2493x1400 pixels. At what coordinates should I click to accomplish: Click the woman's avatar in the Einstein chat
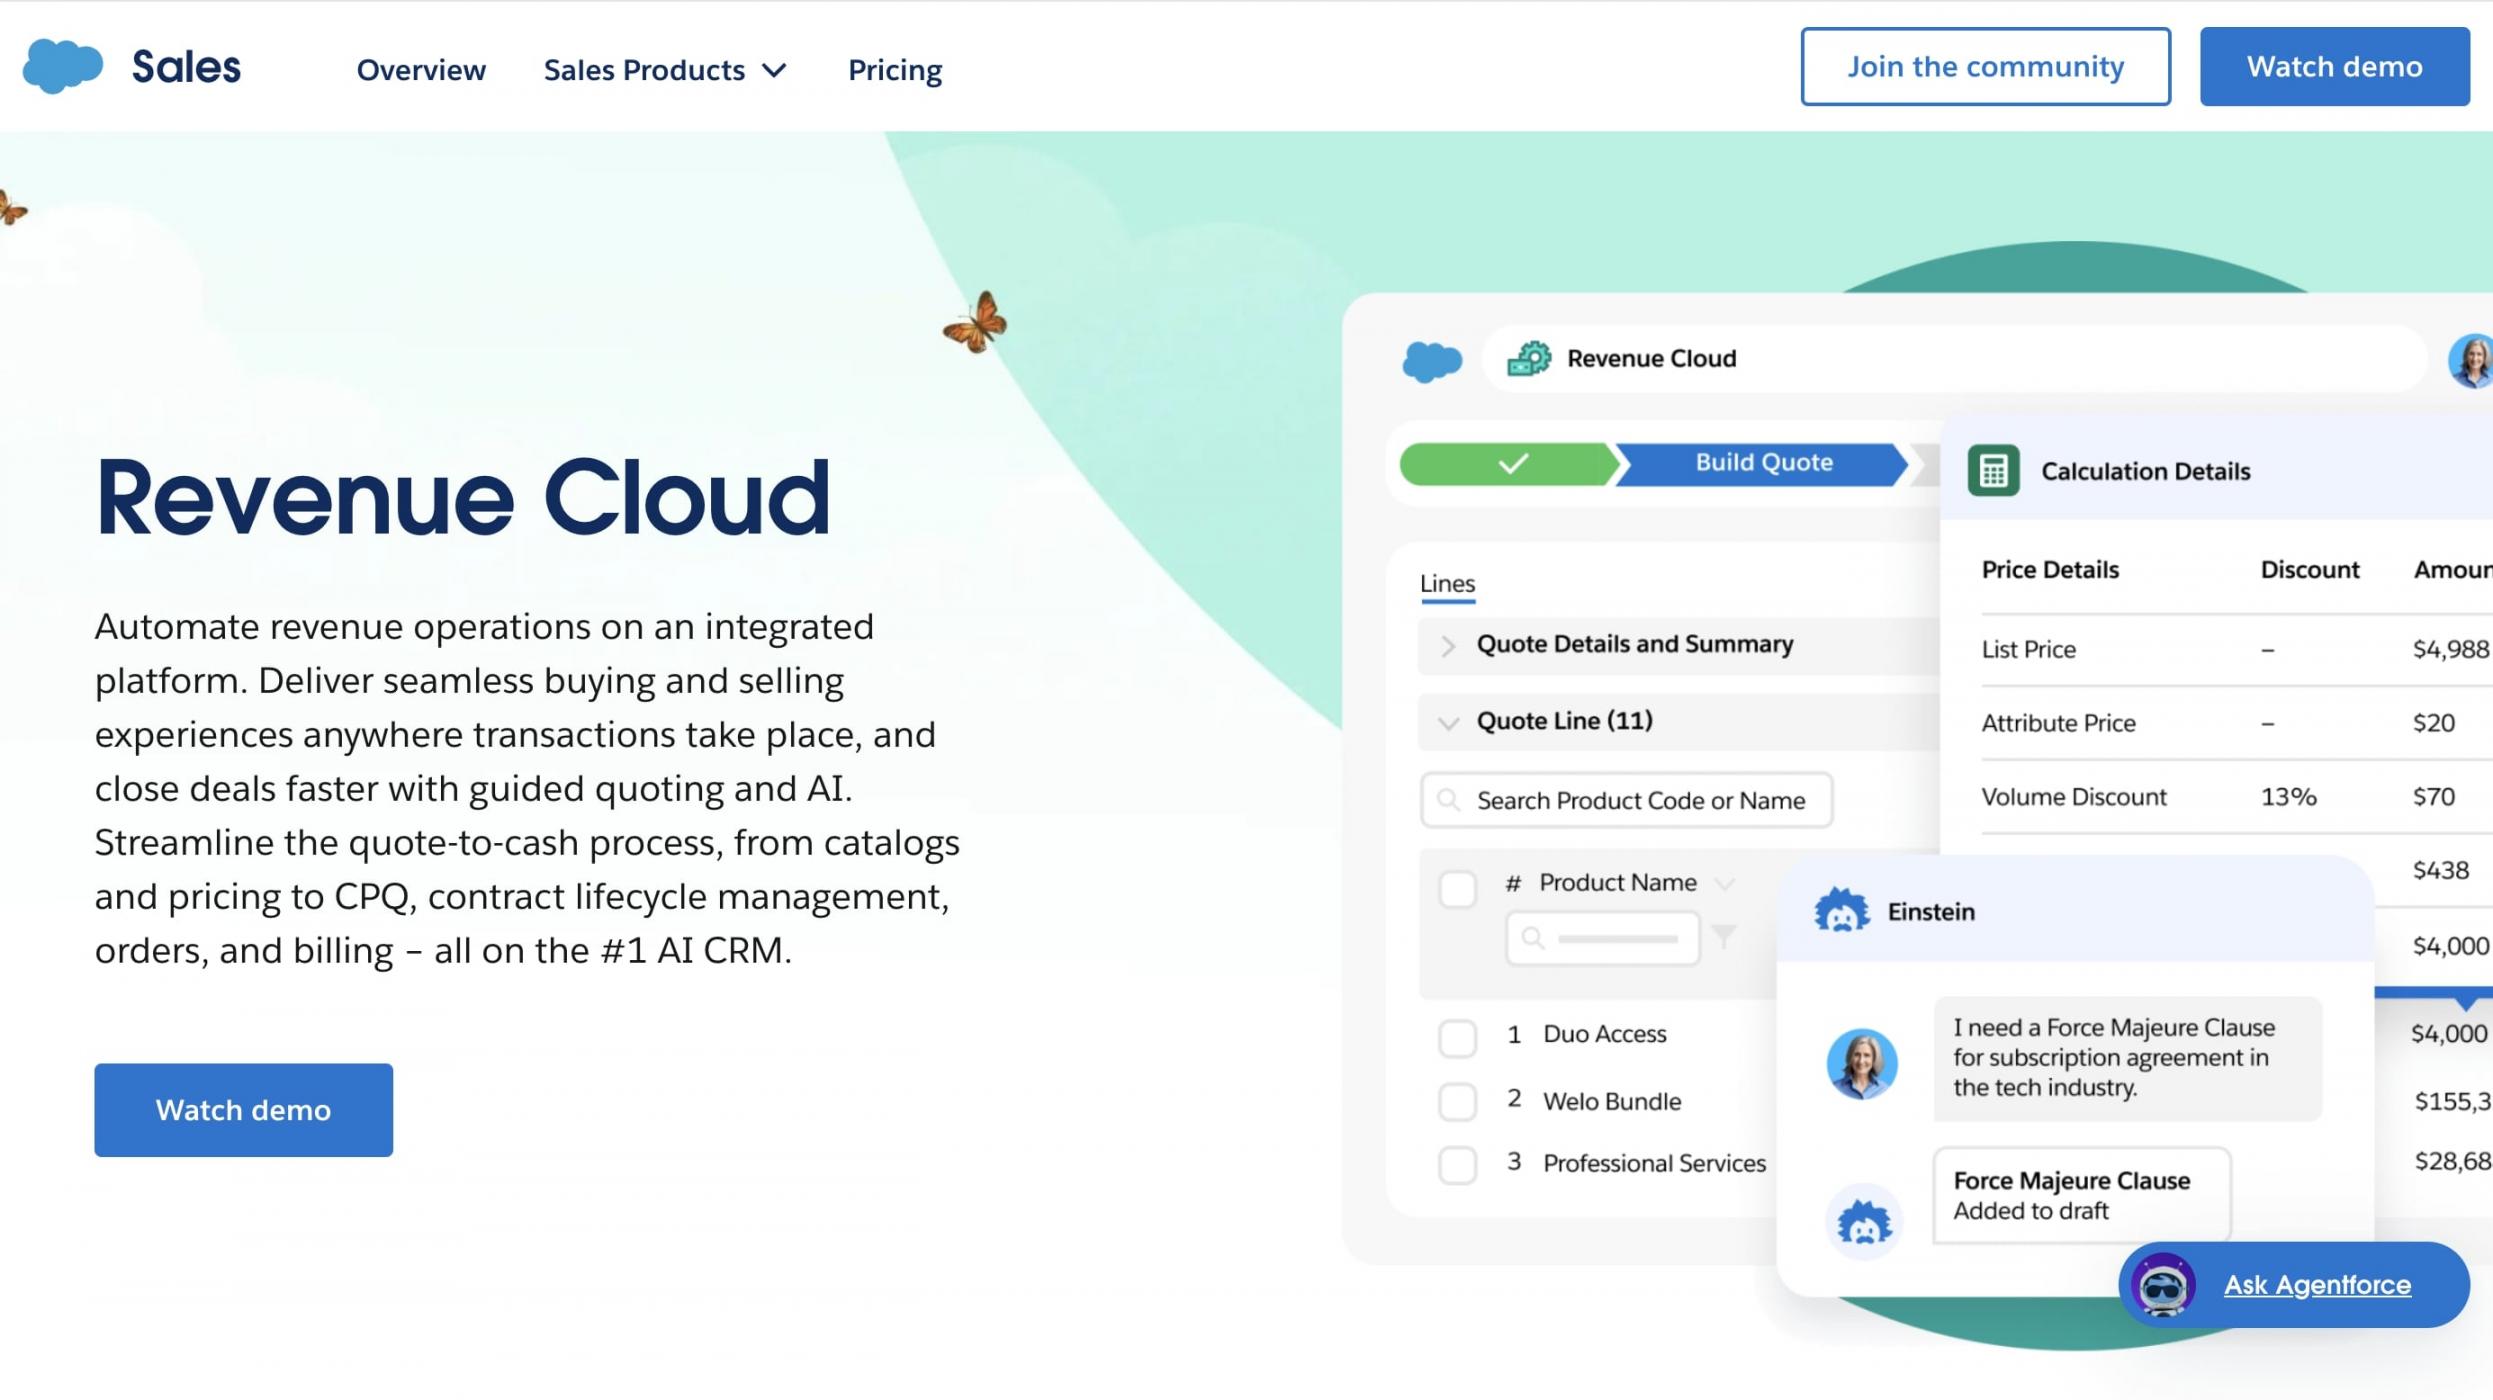(1862, 1064)
